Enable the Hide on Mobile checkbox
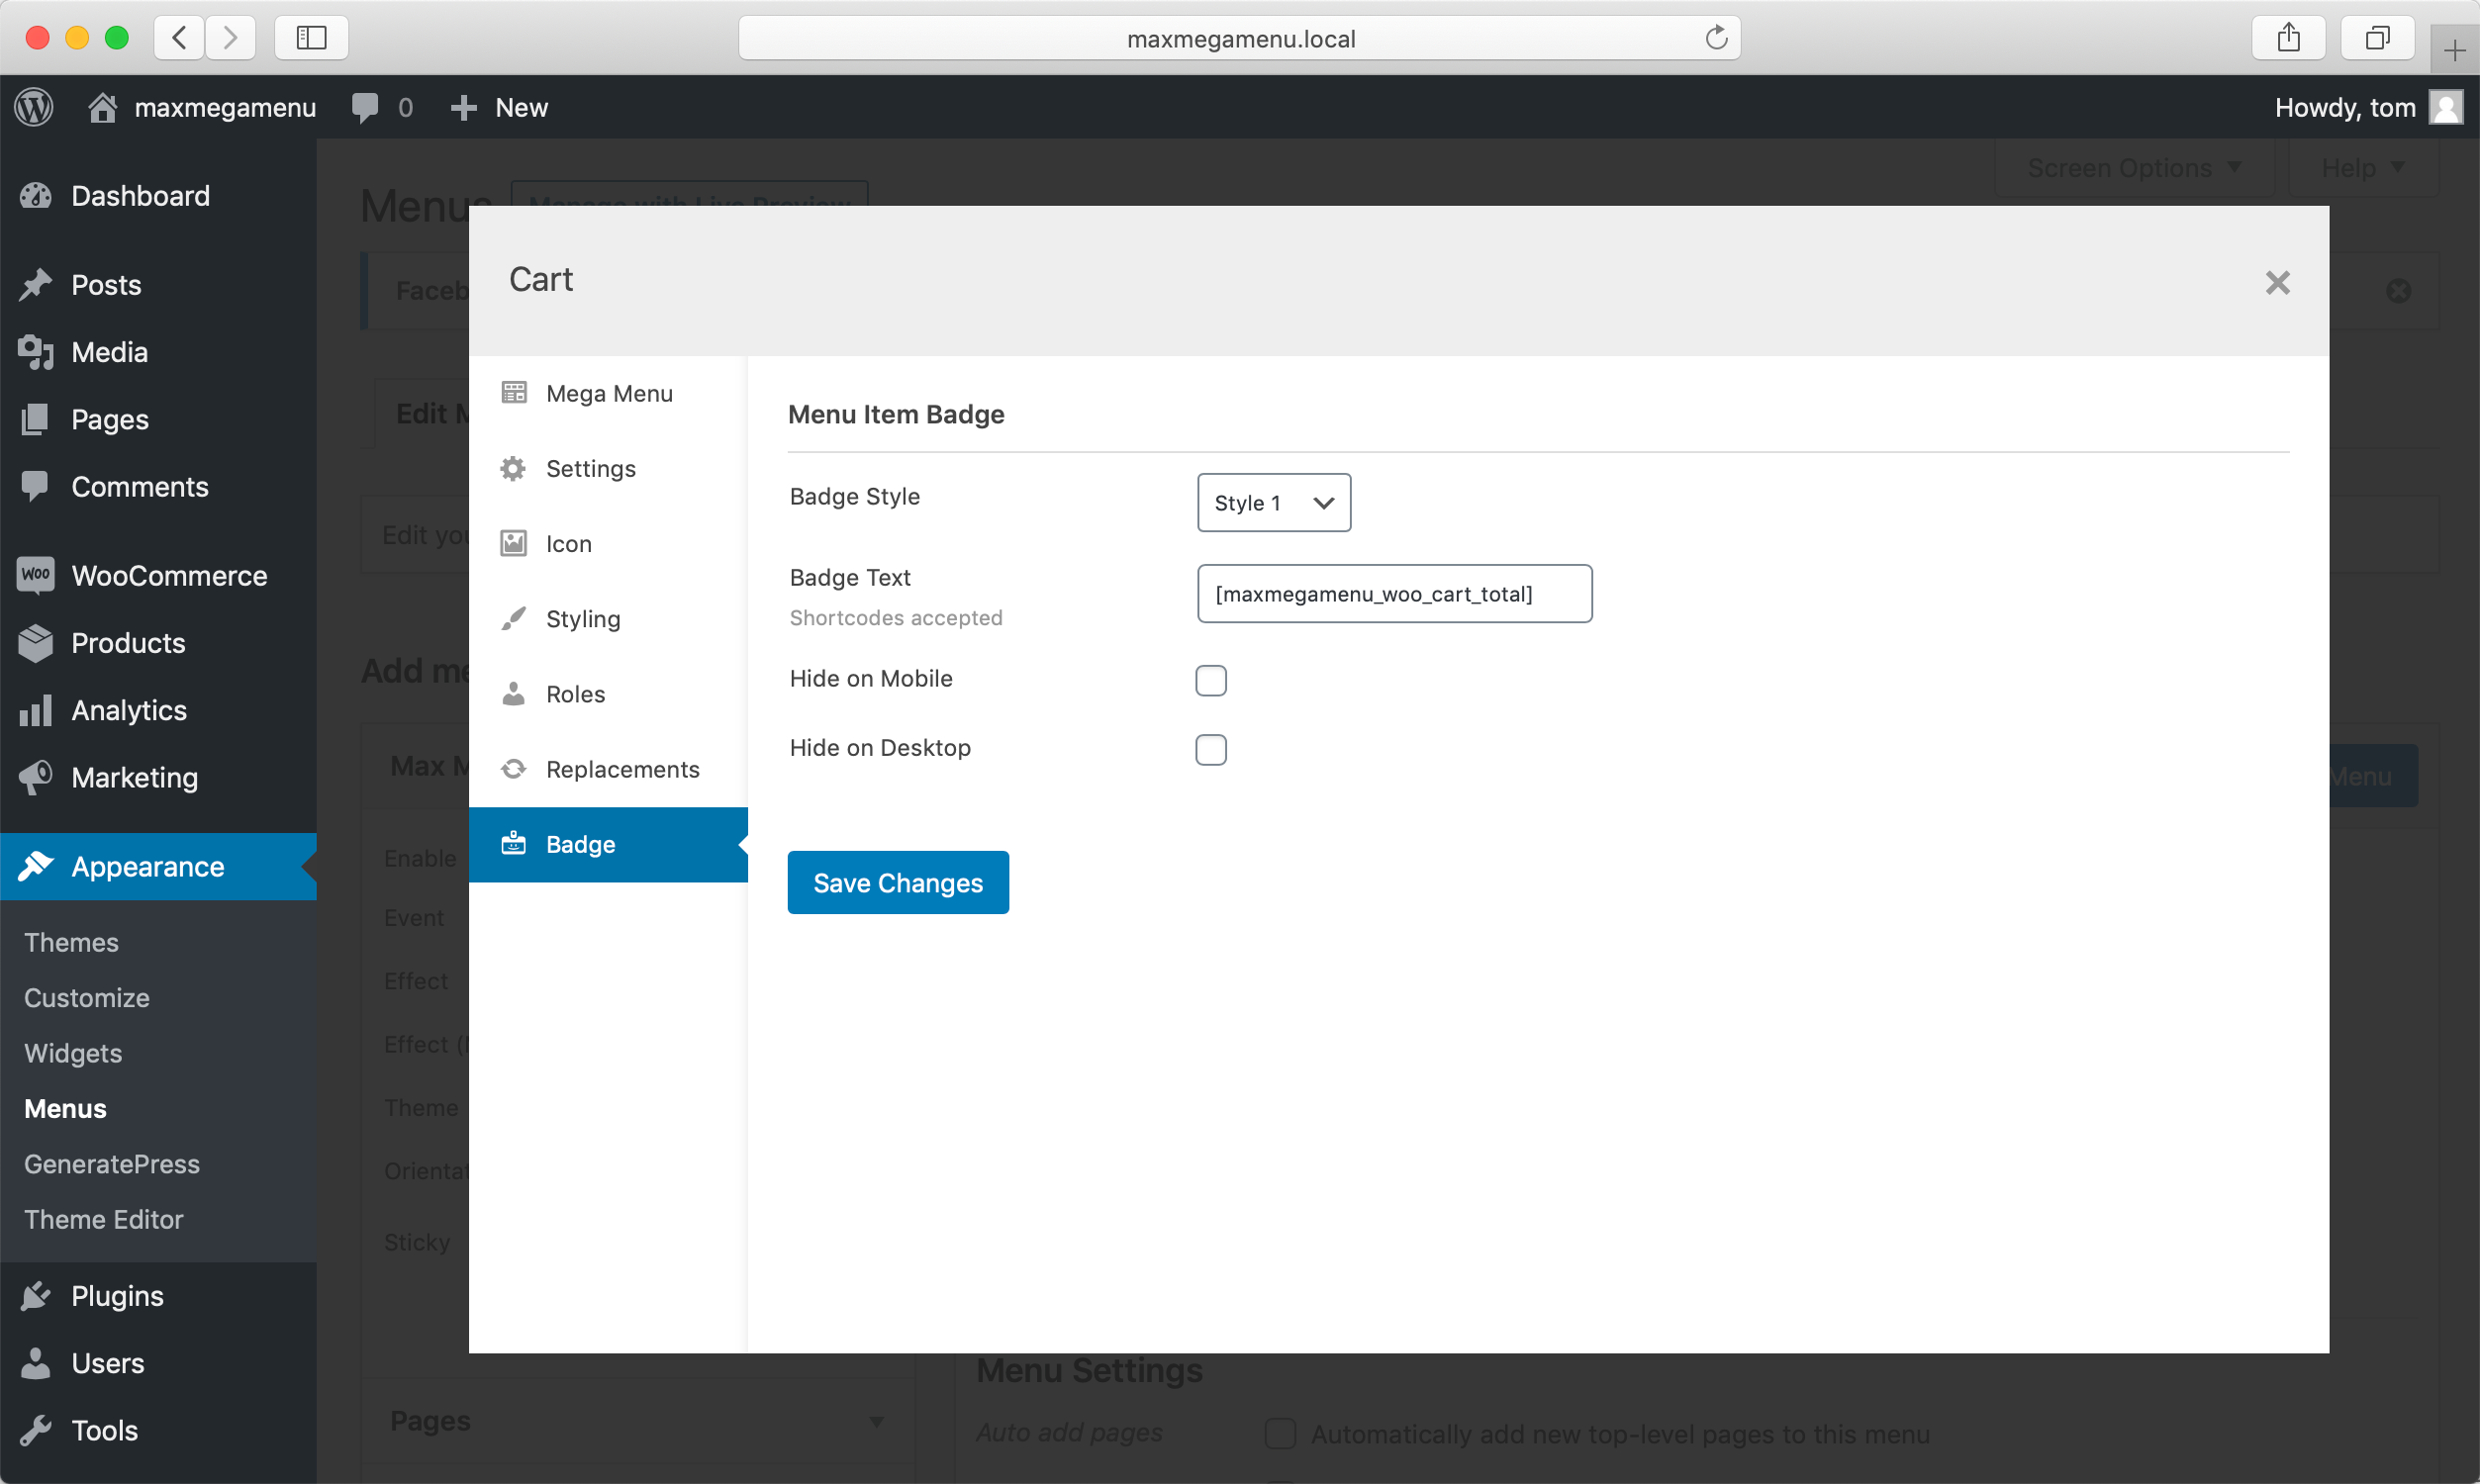The image size is (2480, 1484). pos(1211,680)
